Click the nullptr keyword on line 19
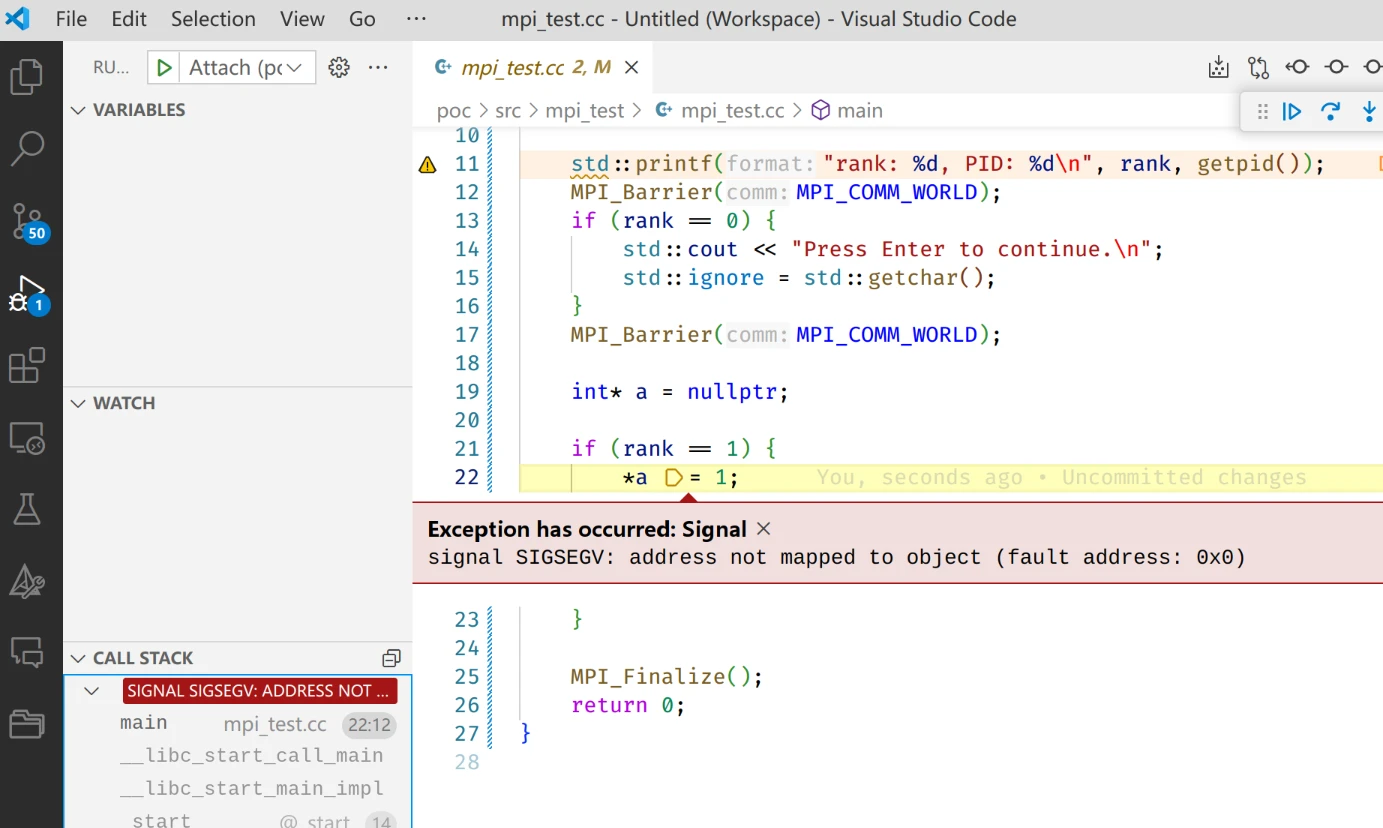The image size is (1383, 828). [x=731, y=392]
